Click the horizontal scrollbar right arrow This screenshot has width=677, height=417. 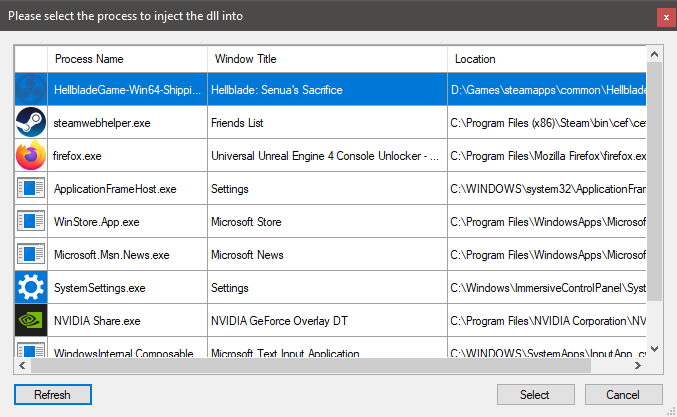pyautogui.click(x=640, y=366)
